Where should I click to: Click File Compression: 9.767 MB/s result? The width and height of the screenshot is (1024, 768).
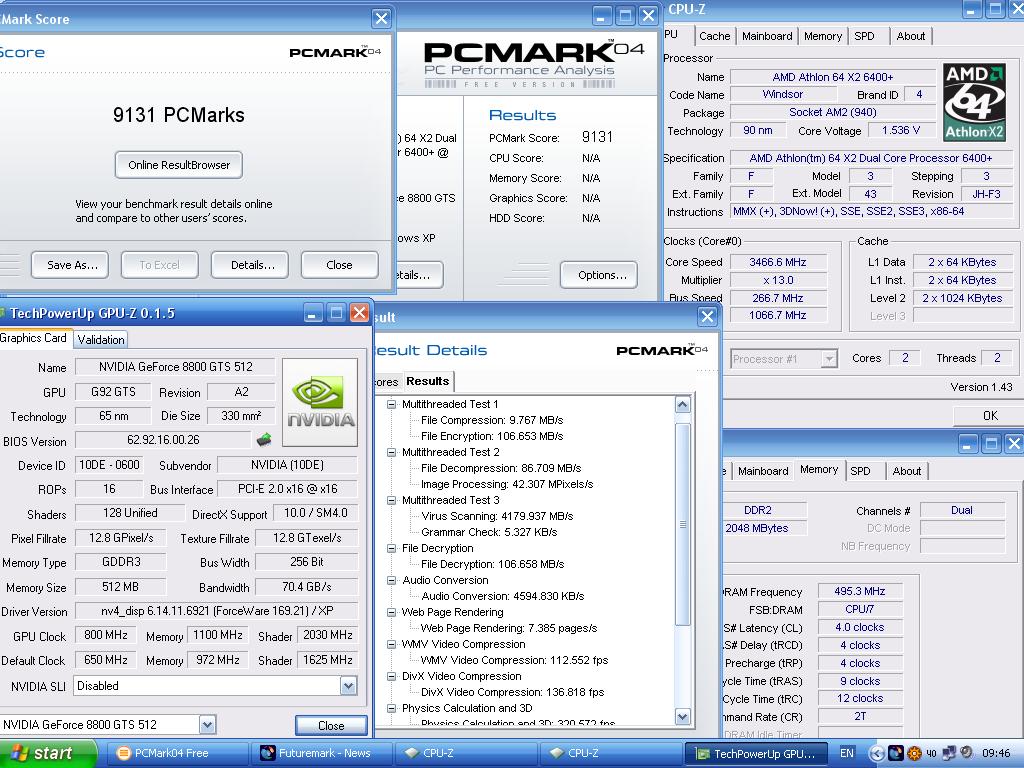(x=492, y=420)
